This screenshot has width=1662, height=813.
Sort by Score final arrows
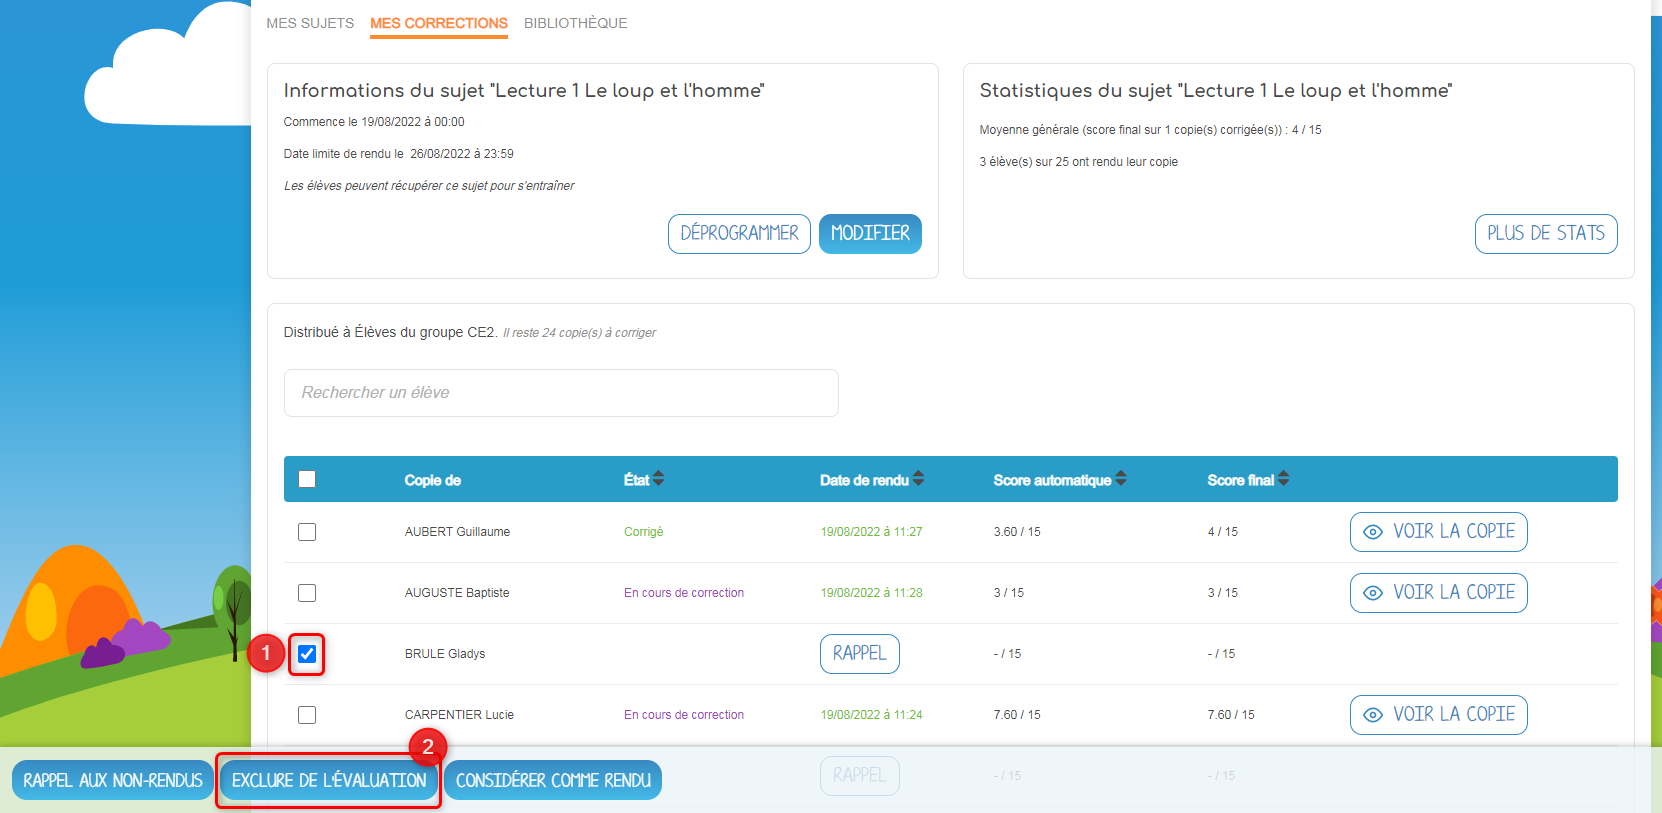coord(1283,479)
